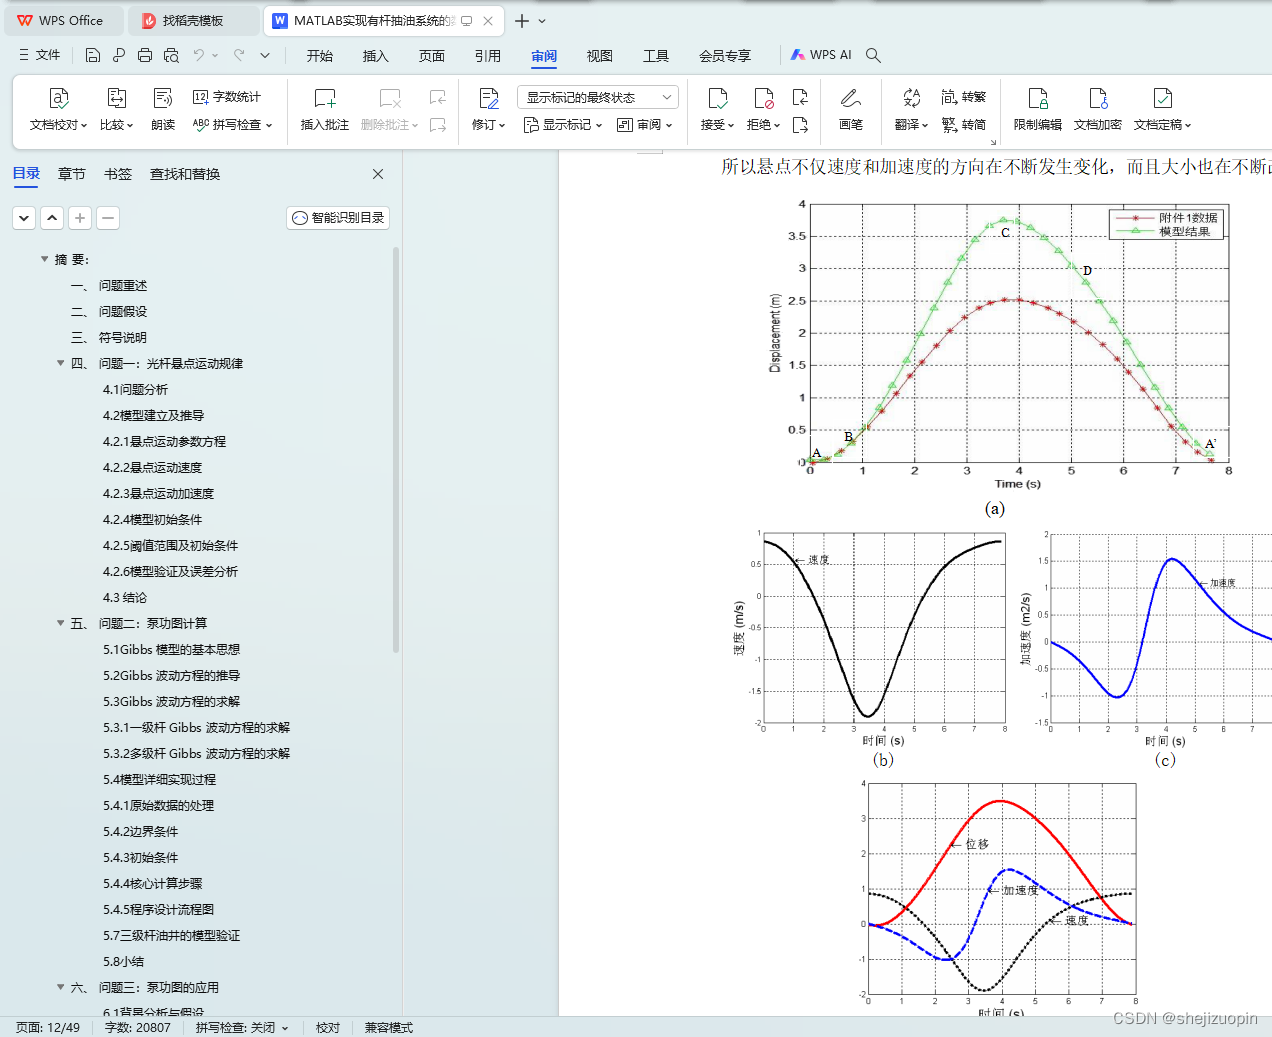Expand quick access toolbar customize chevron
The image size is (1272, 1037).
click(265, 55)
